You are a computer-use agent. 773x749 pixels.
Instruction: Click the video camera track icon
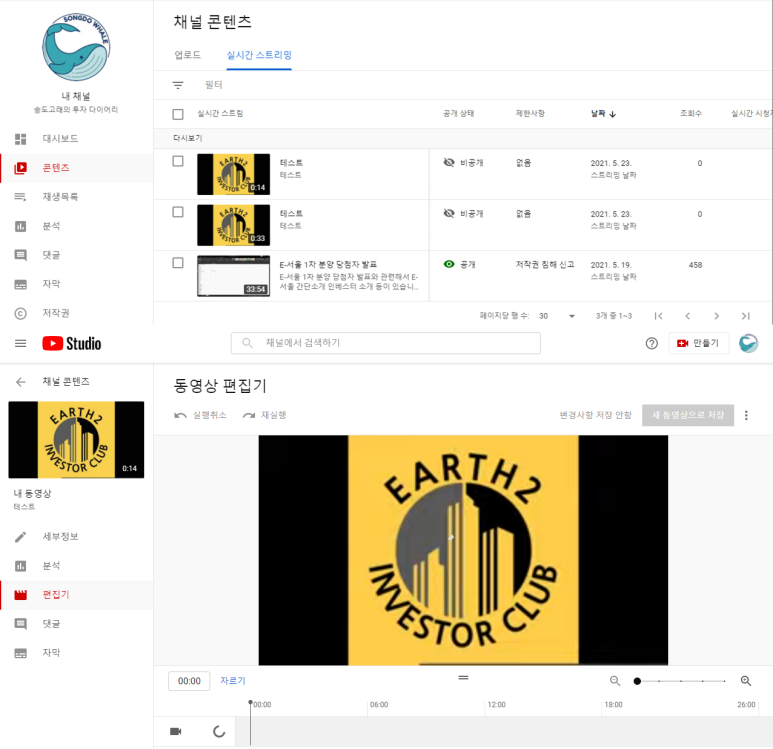click(x=176, y=731)
